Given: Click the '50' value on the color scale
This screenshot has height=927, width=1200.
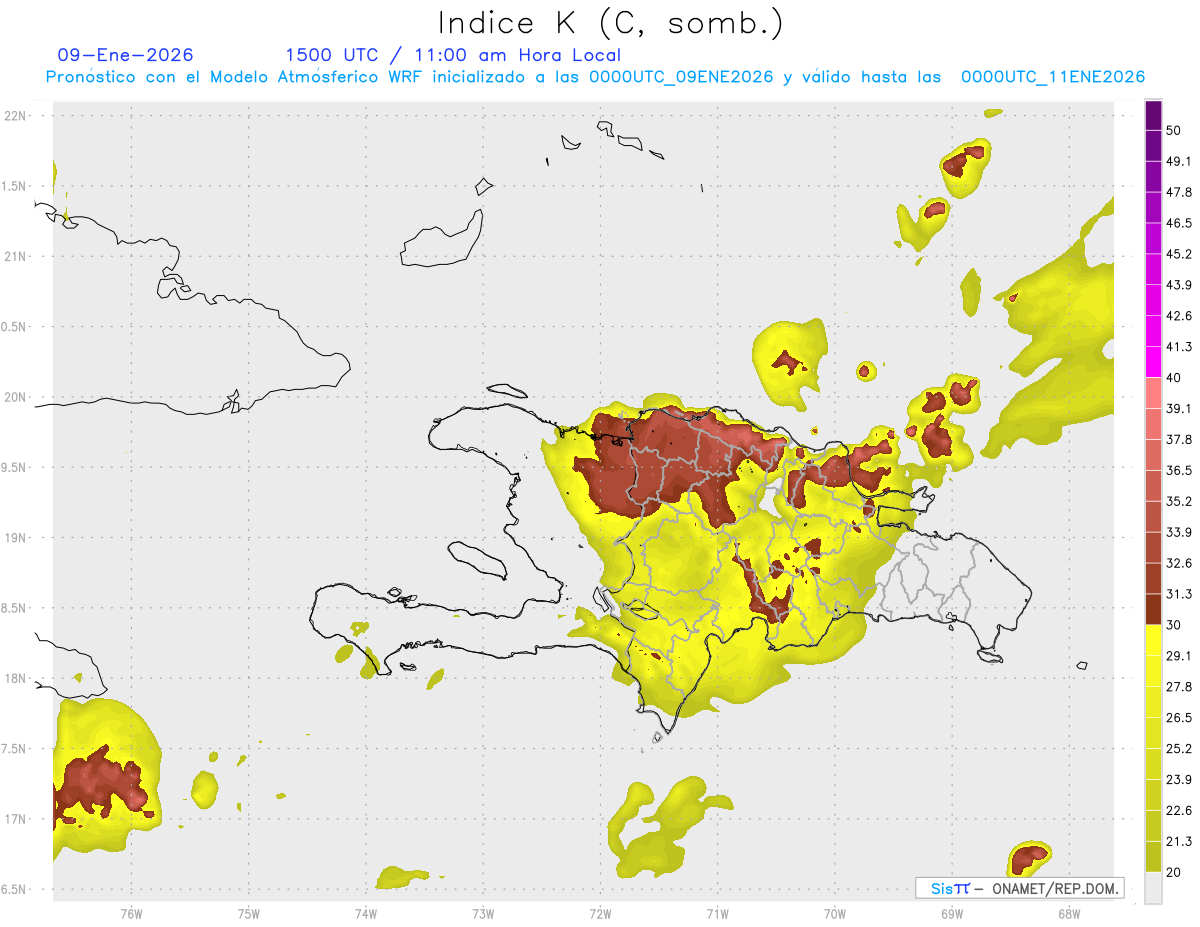Looking at the screenshot, I should [x=1174, y=131].
